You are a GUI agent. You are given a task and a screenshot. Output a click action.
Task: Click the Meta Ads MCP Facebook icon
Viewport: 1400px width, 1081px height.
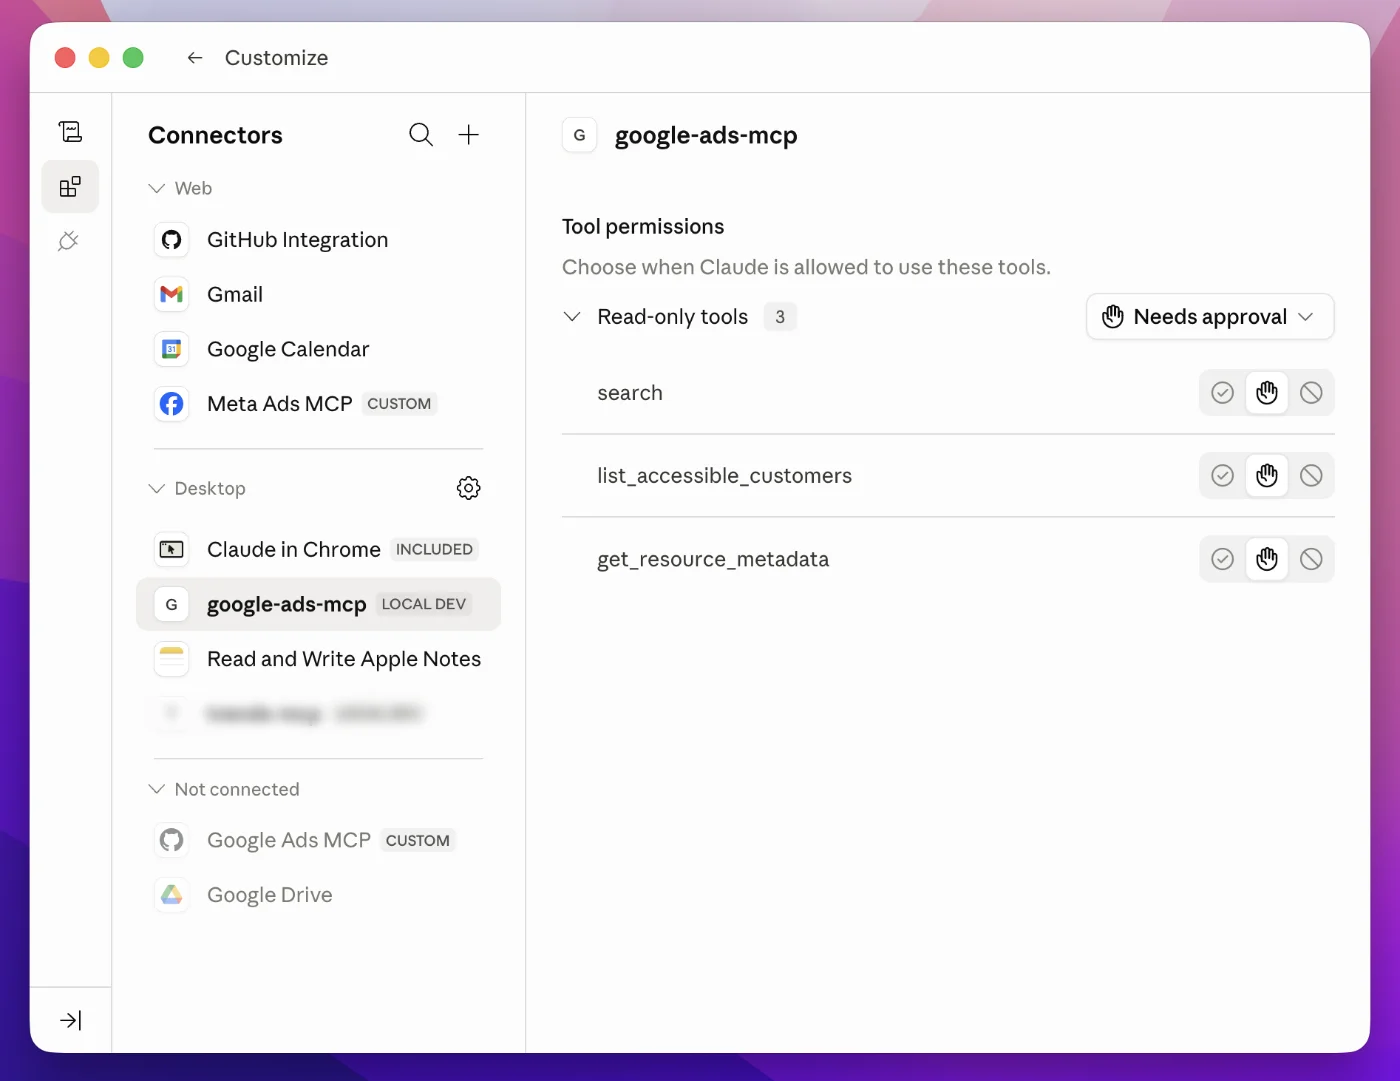coord(172,404)
